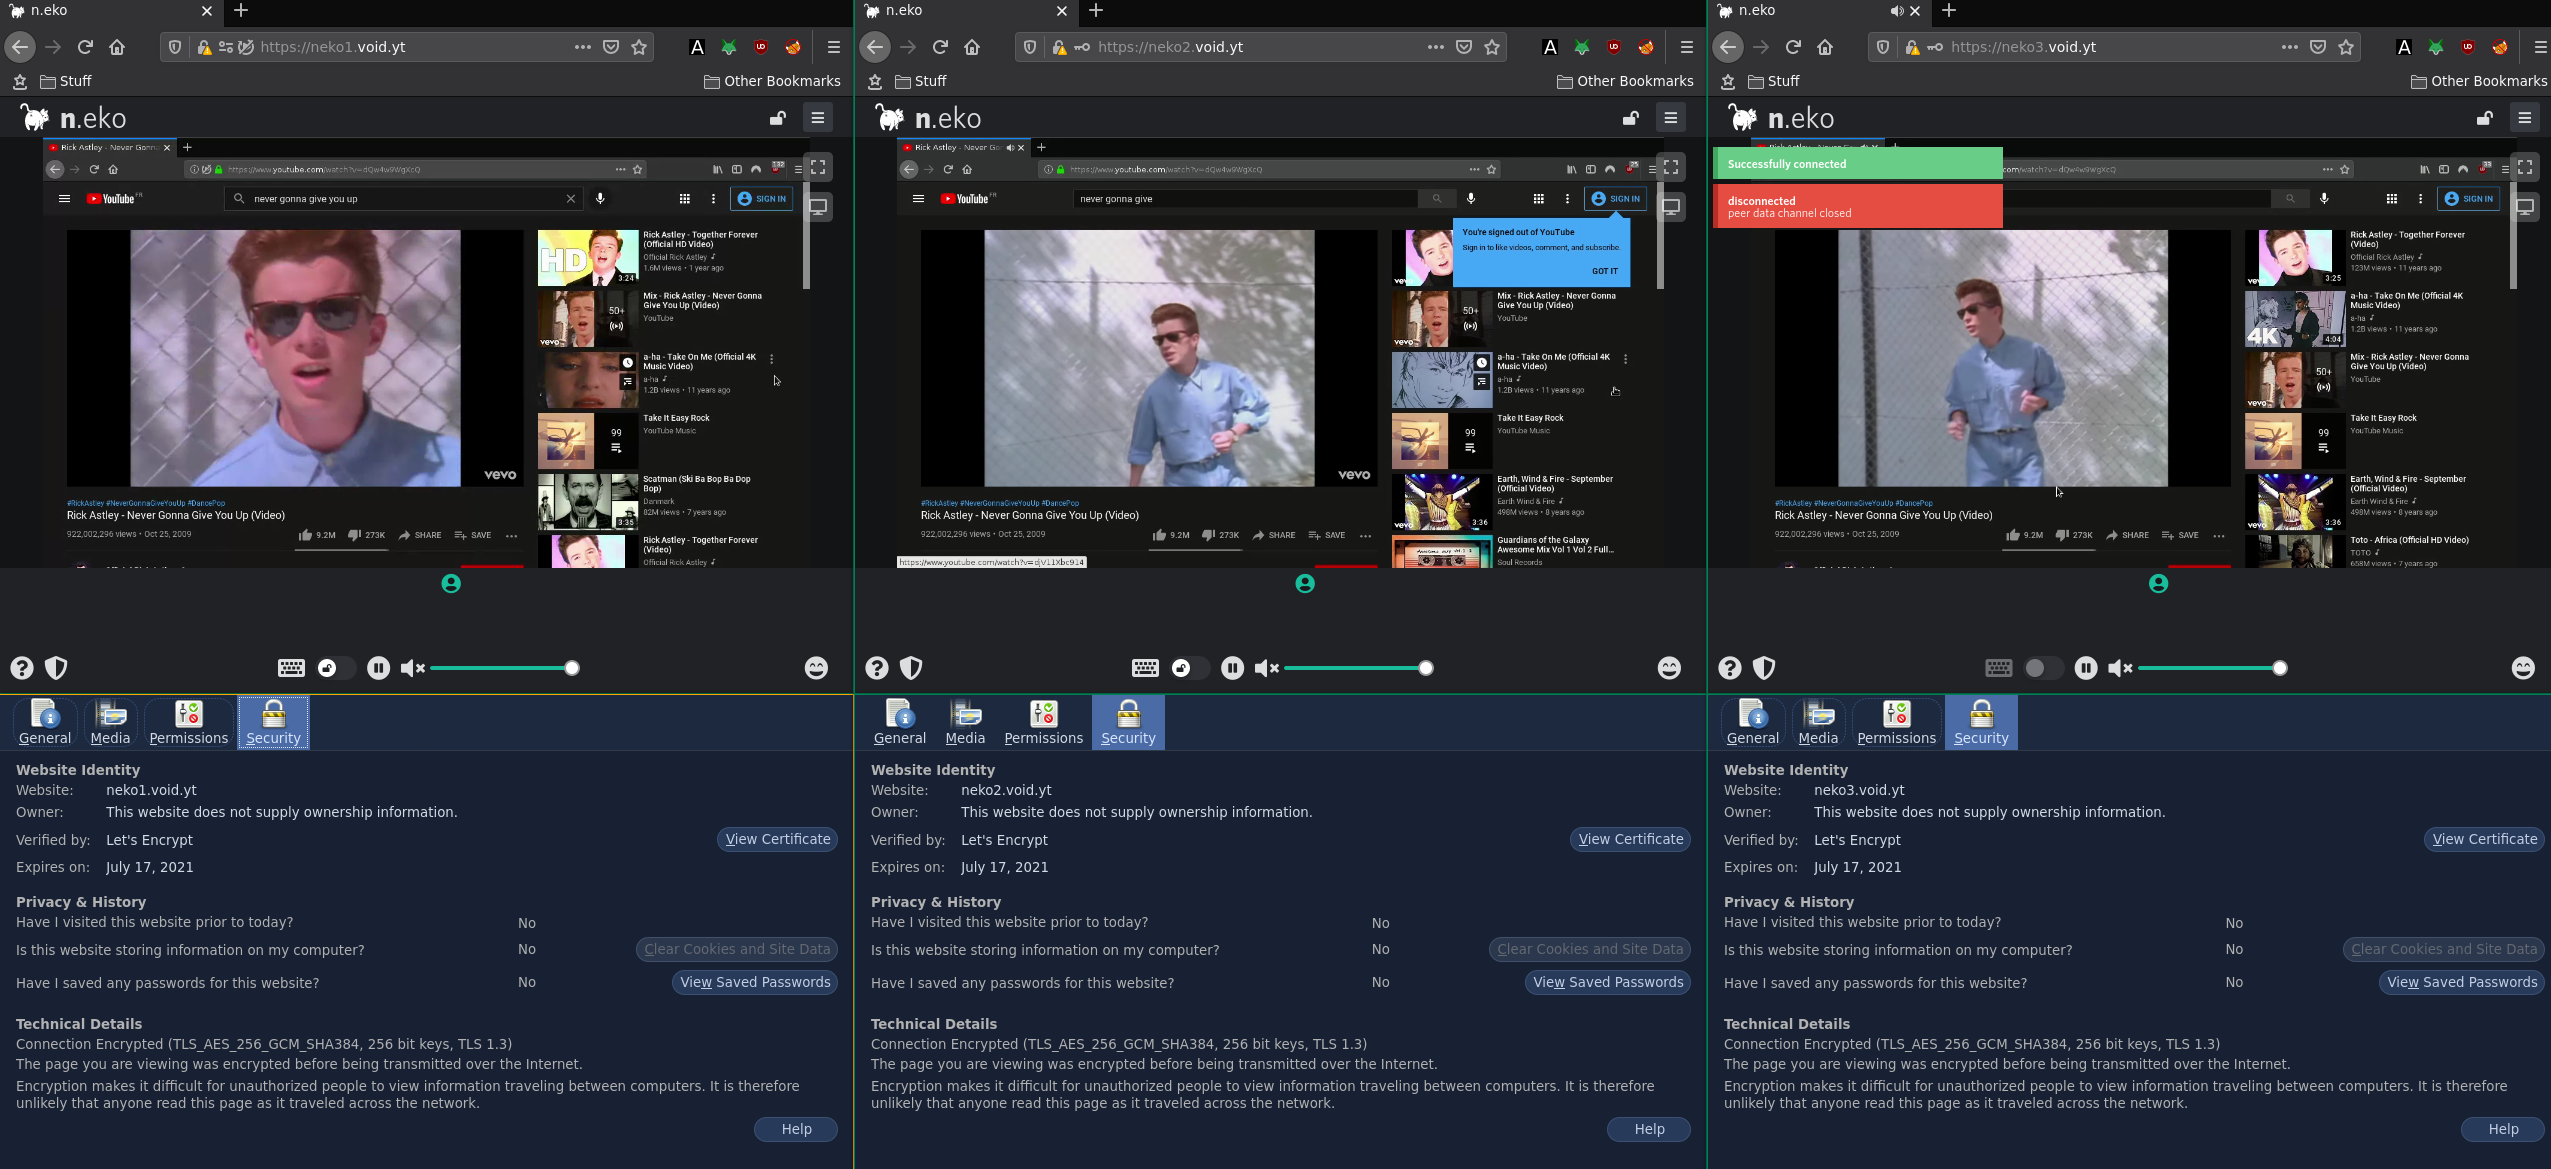This screenshot has width=2551, height=1169.
Task: Toggle the room lock icon in neko2 header
Action: [1630, 118]
